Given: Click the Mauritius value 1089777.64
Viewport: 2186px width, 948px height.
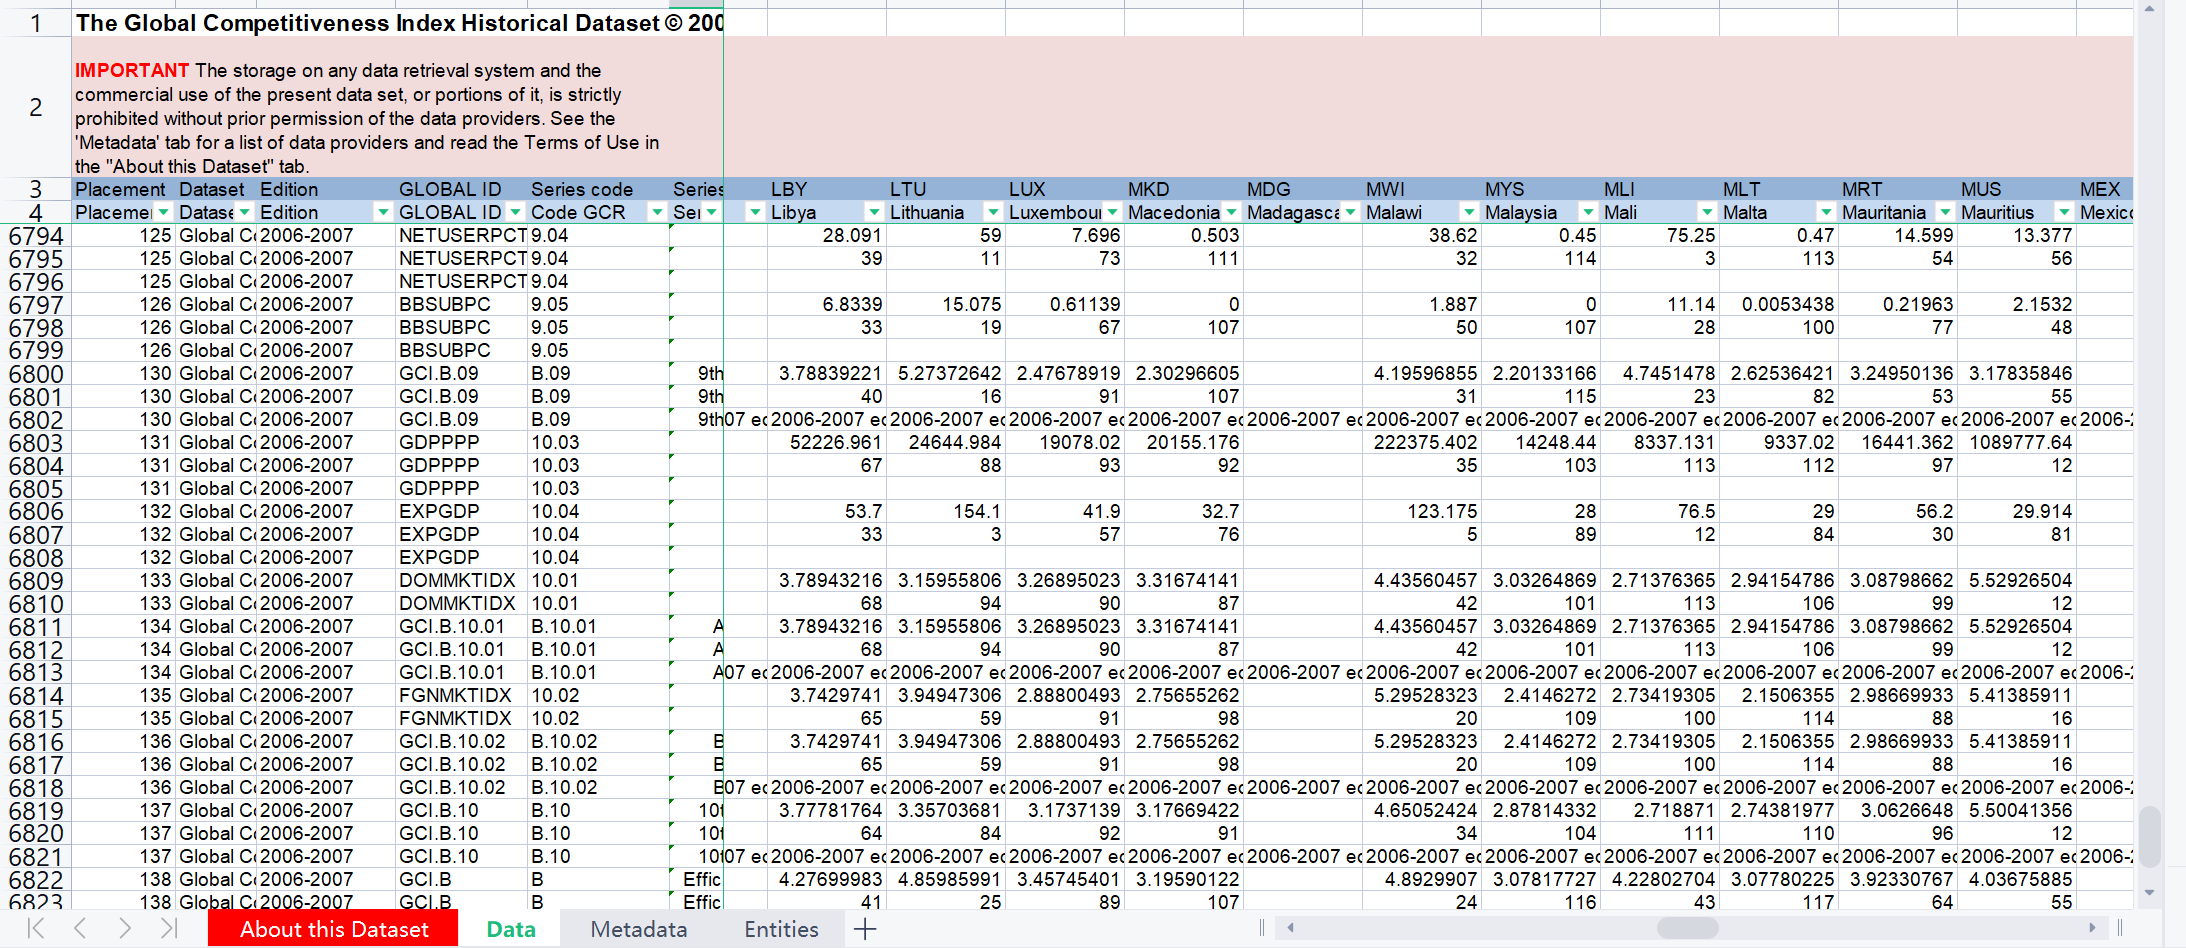Looking at the screenshot, I should (2016, 442).
